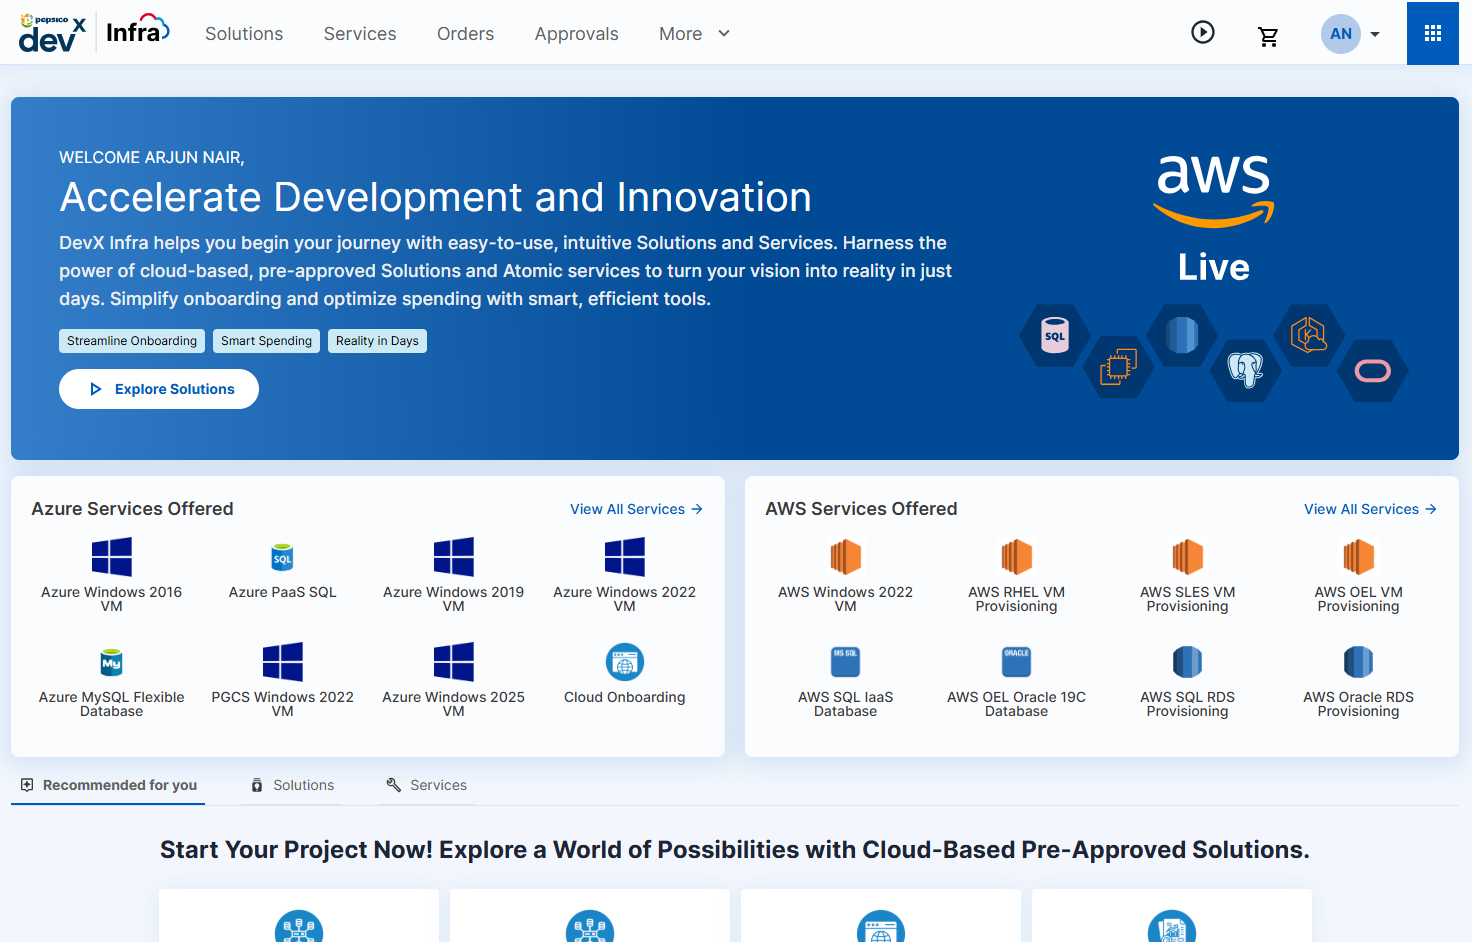Image resolution: width=1472 pixels, height=942 pixels.
Task: Select Azure Windows 2016 VM service icon
Action: click(112, 557)
